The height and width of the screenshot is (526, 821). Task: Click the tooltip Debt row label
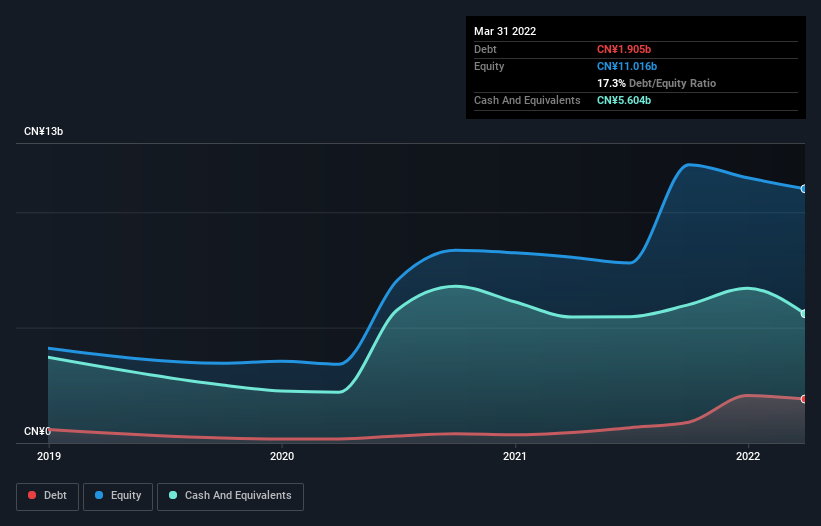(x=485, y=49)
